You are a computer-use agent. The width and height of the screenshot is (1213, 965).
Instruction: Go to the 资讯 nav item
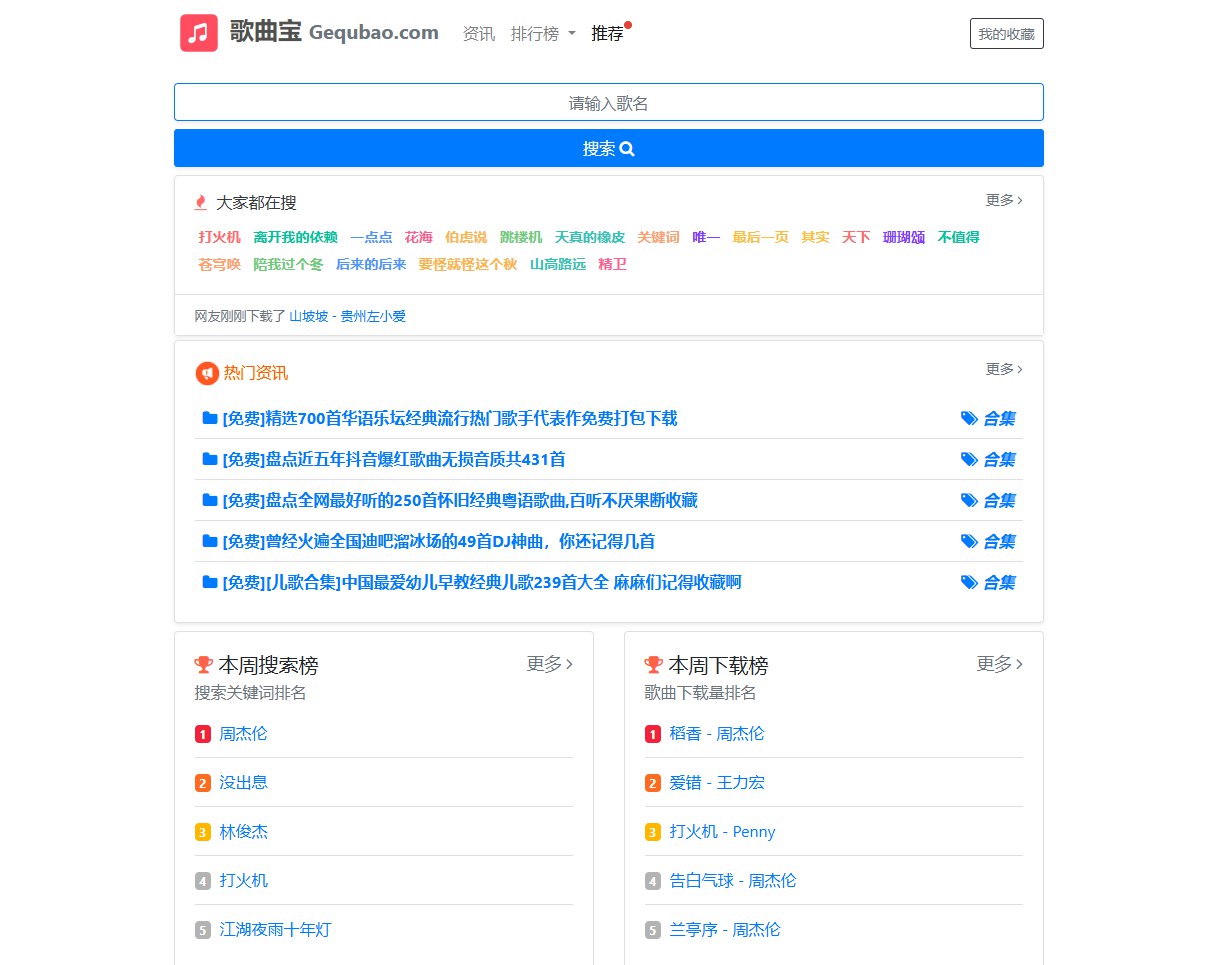[479, 33]
